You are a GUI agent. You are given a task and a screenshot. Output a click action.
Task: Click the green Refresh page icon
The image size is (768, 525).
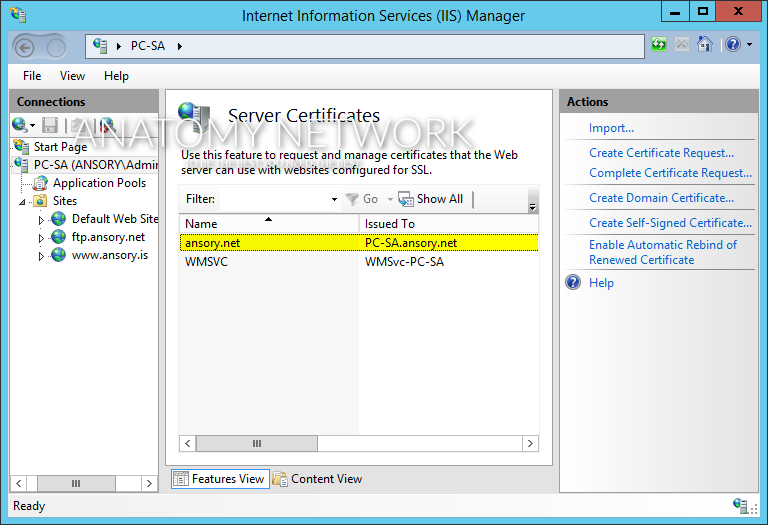(x=659, y=45)
